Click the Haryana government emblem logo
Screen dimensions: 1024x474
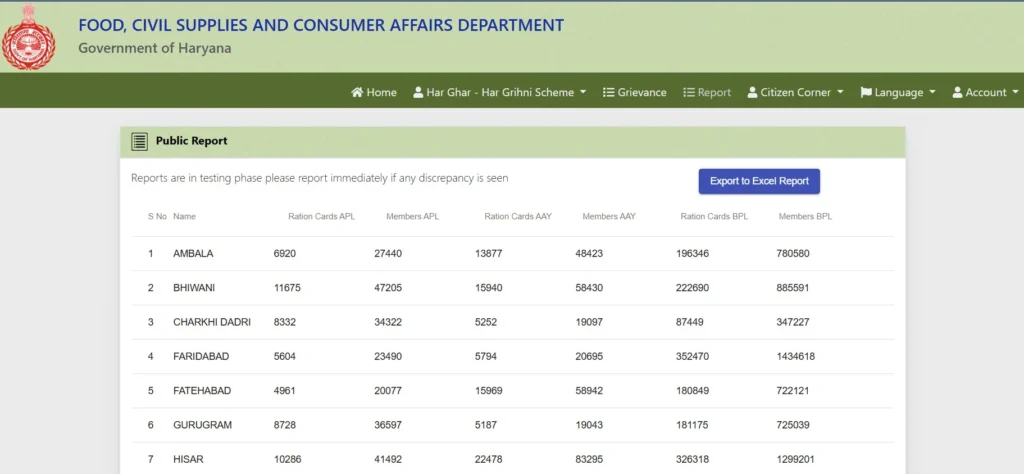(x=28, y=37)
